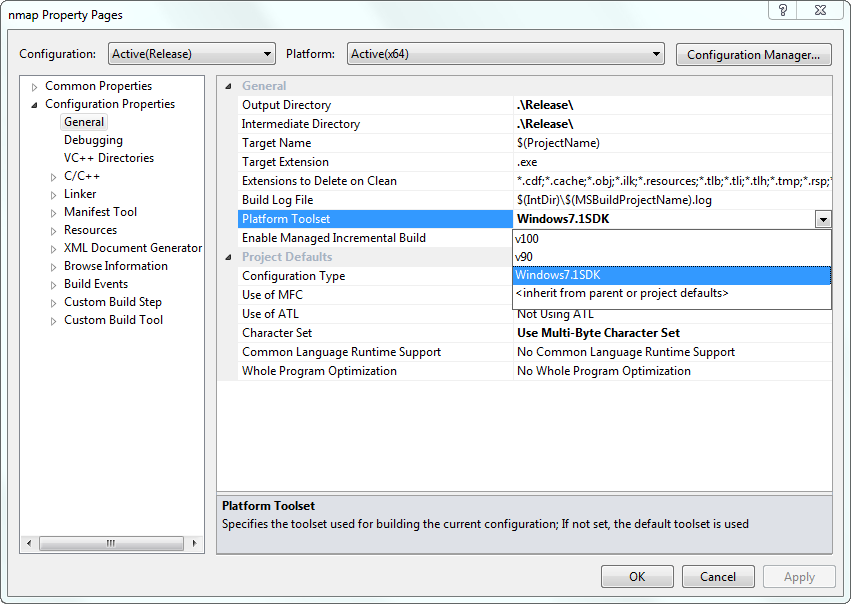Expand Custom Build Step node
The image size is (851, 604).
pos(53,303)
